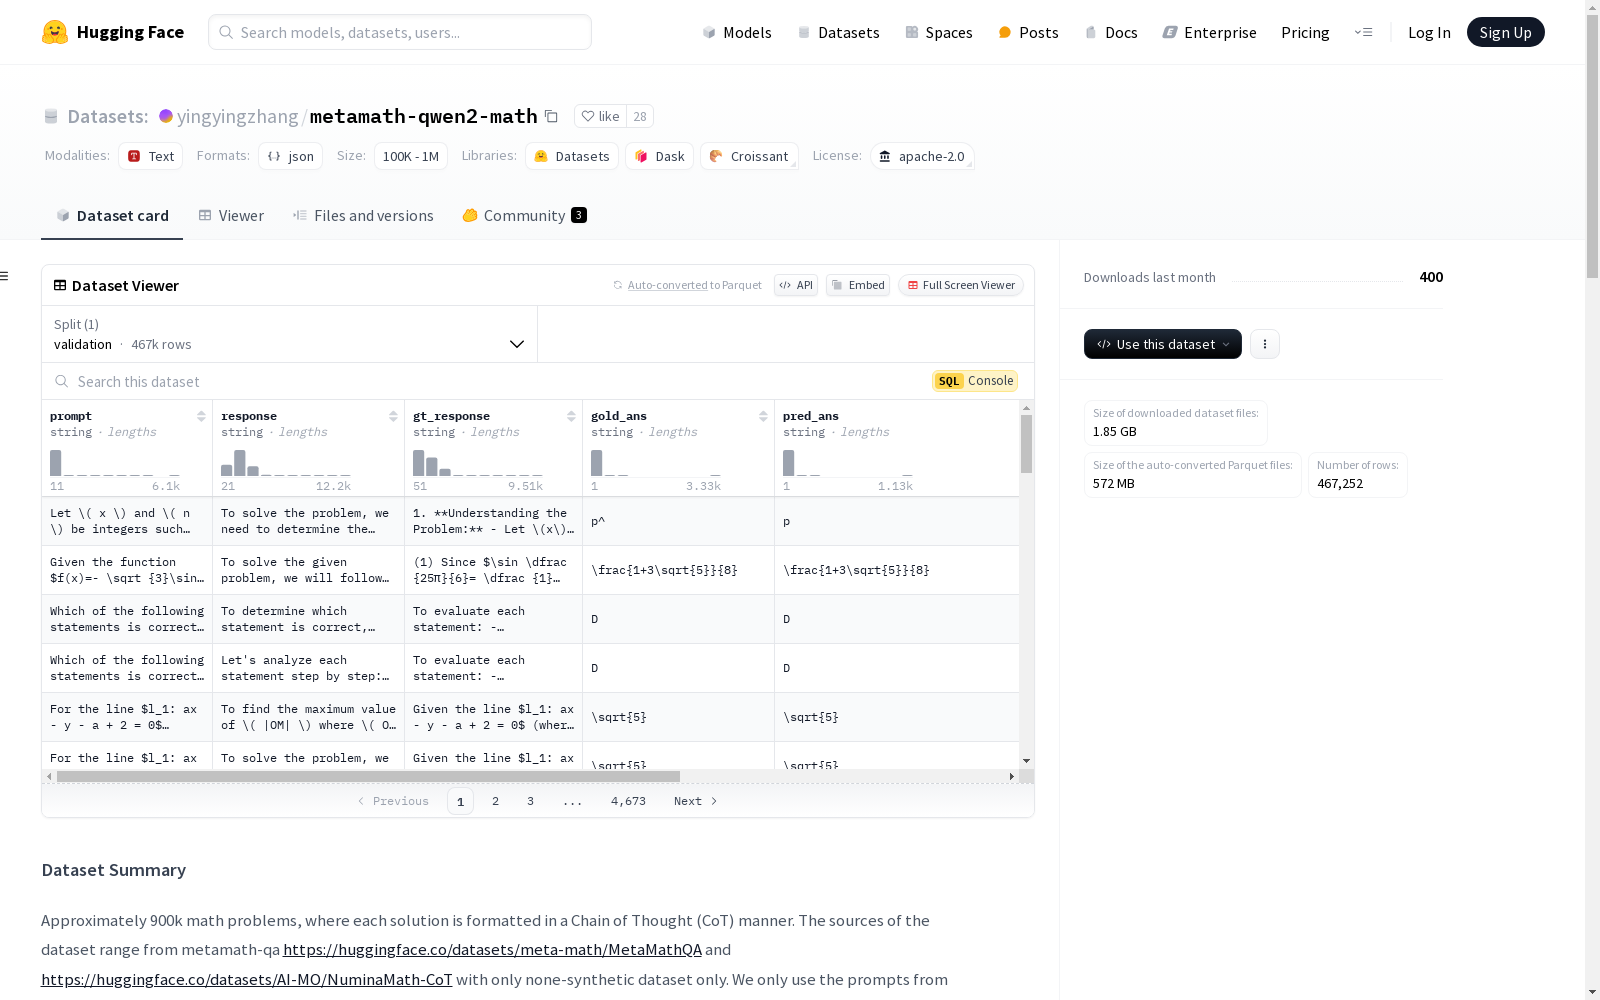Open Posts in top navigation
Screen dimensions: 1600x1000
coord(1028,32)
